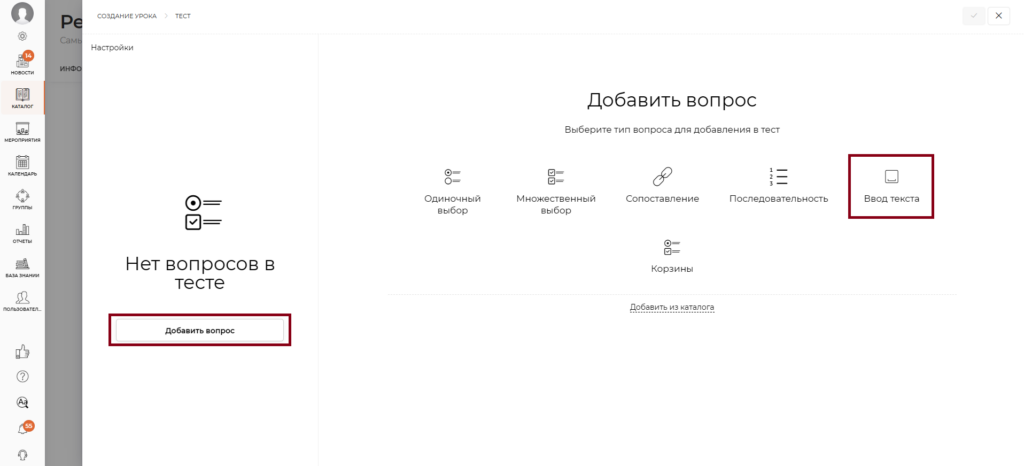The height and width of the screenshot is (466, 1024).
Task: Open Отчеты in the sidebar
Action: [x=22, y=234]
